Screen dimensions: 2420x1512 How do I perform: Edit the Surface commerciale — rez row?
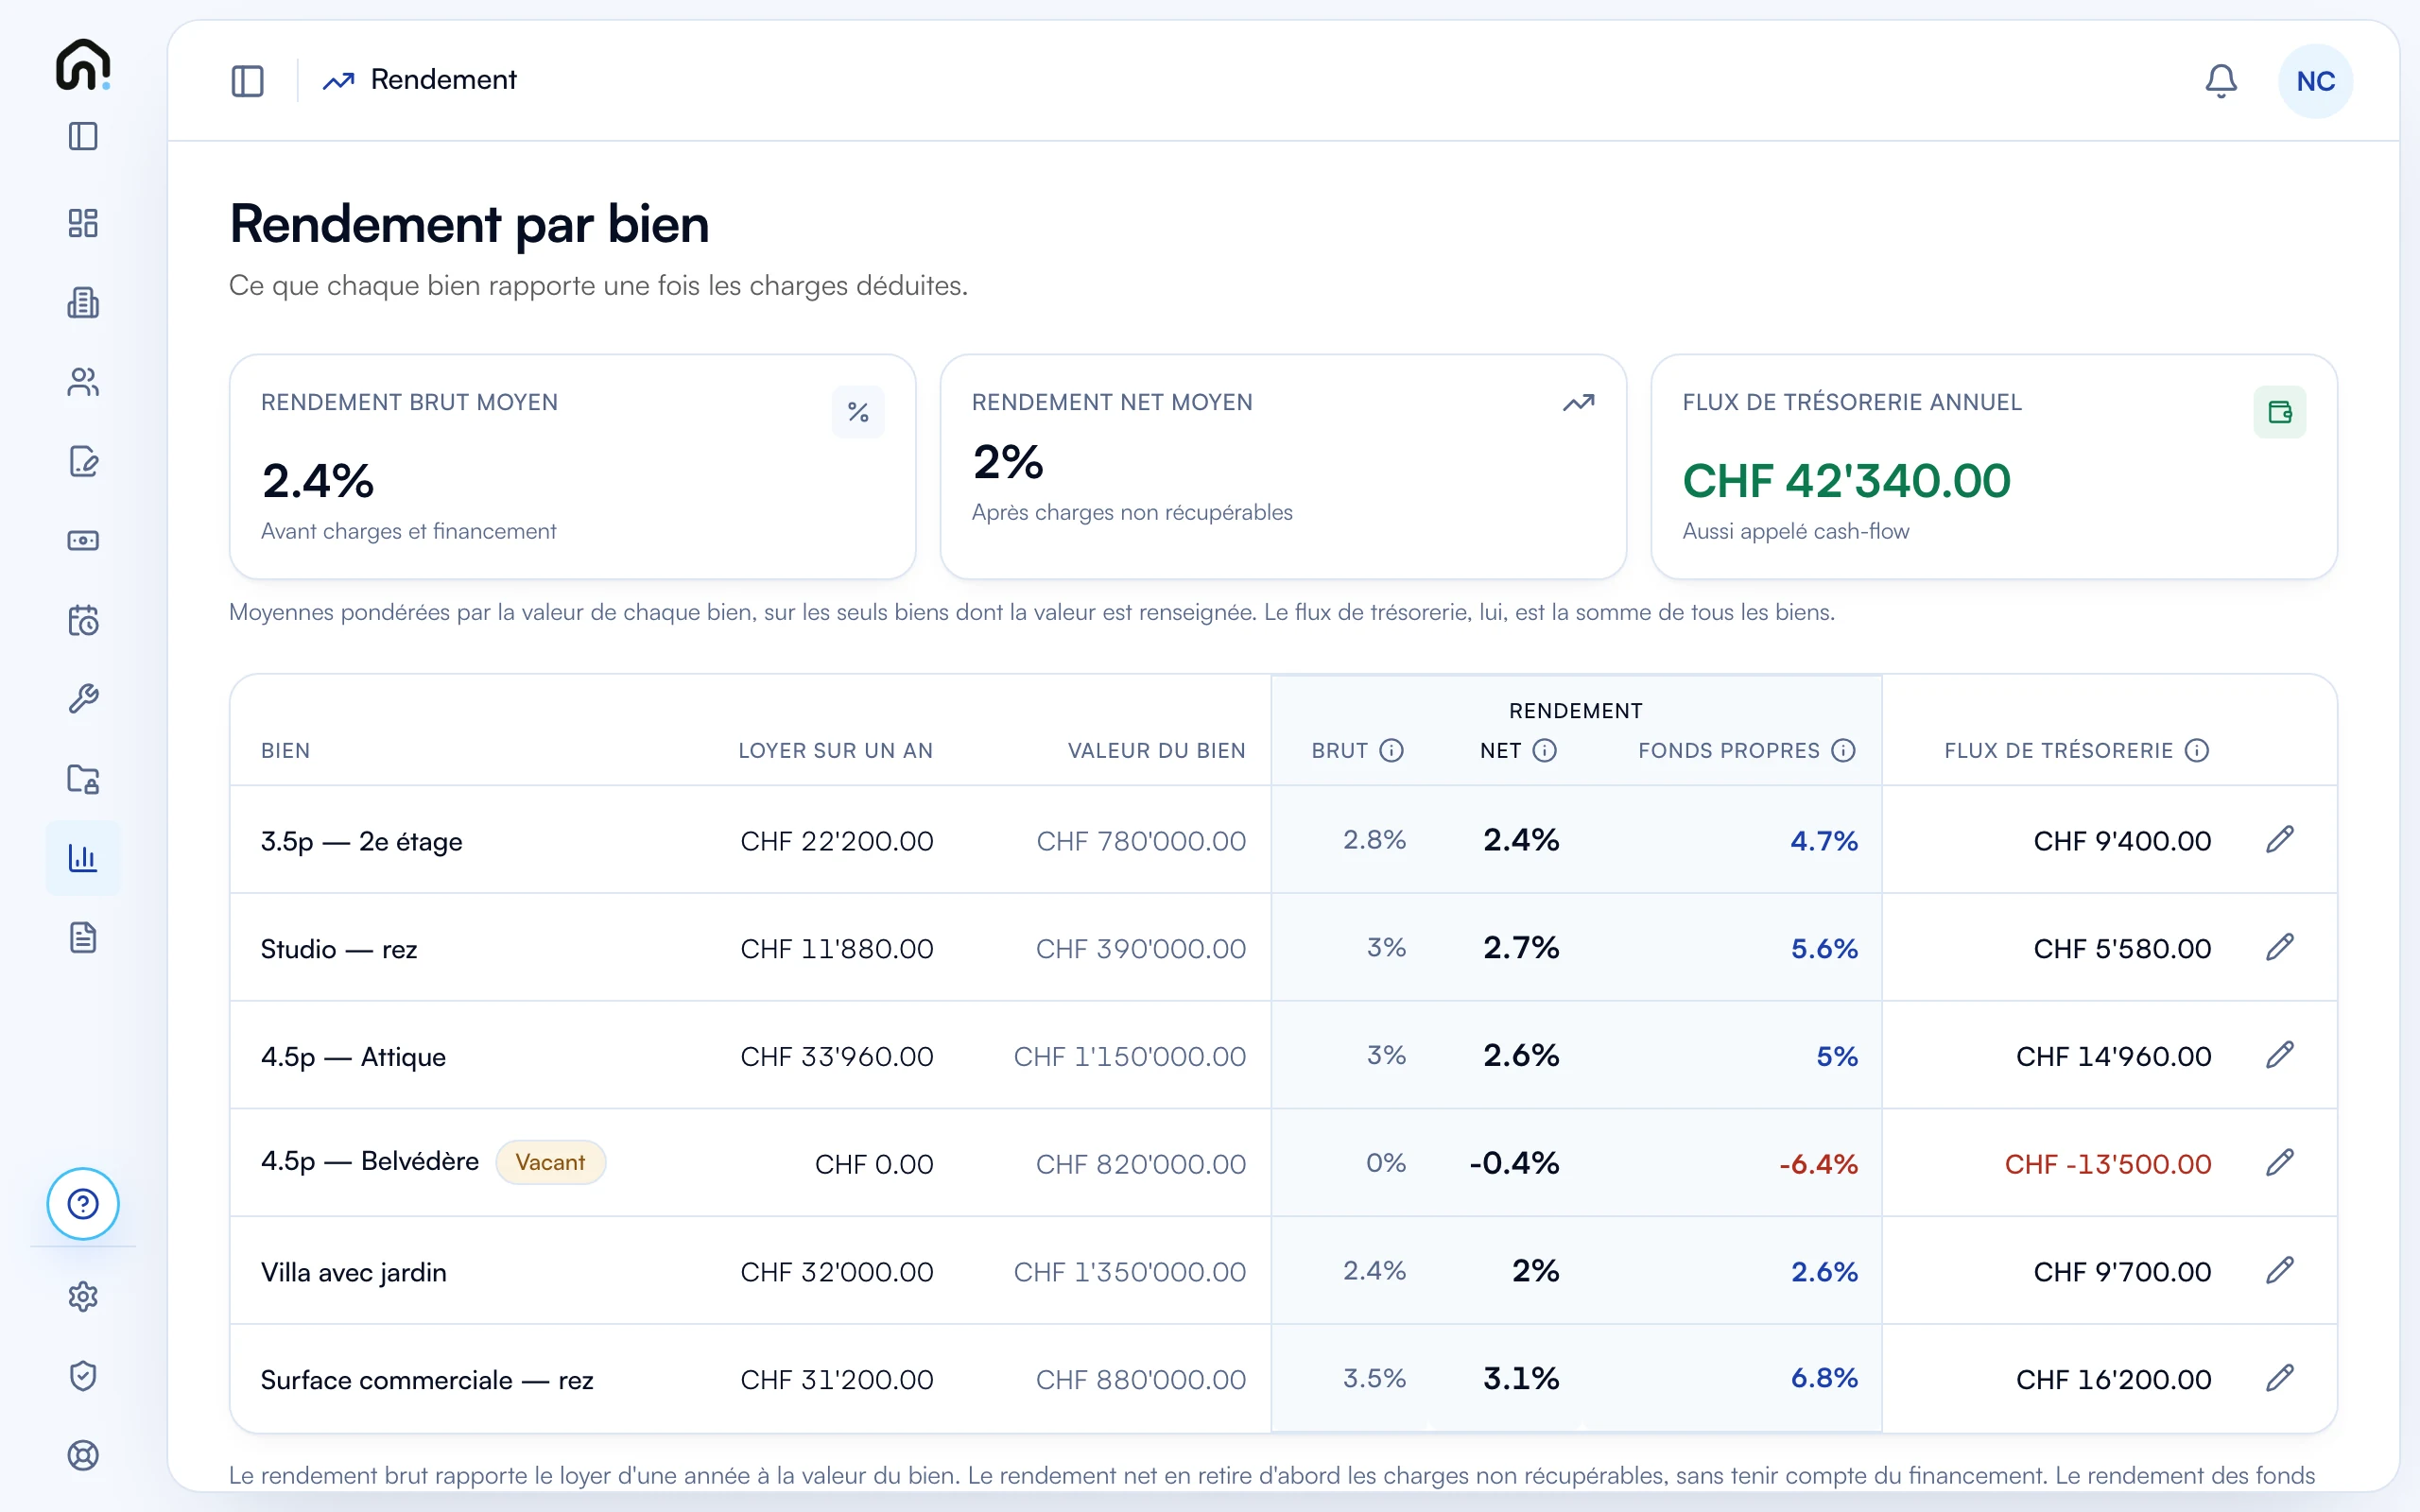pyautogui.click(x=2279, y=1379)
